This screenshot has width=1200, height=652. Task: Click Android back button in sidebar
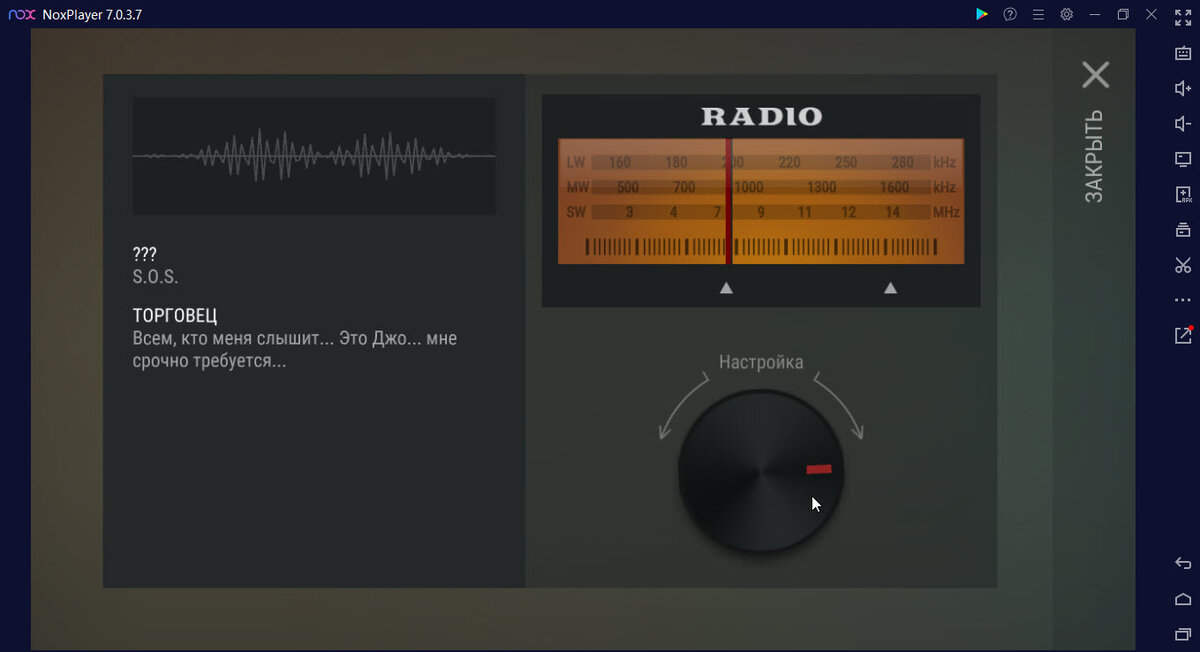(1182, 563)
